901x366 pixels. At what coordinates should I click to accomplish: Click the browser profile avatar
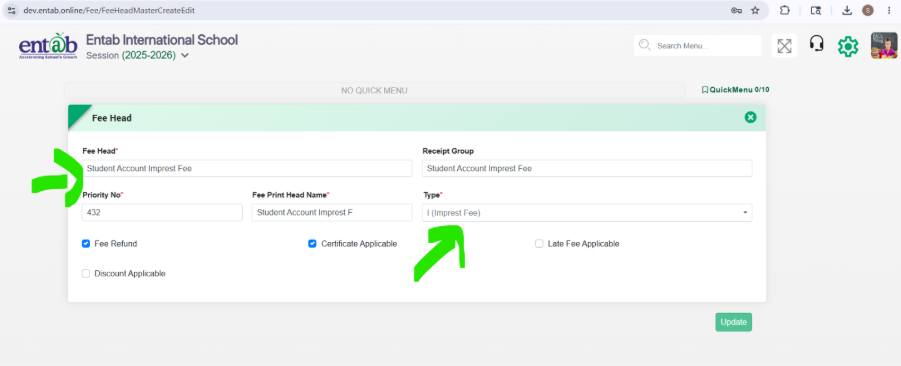[x=868, y=10]
